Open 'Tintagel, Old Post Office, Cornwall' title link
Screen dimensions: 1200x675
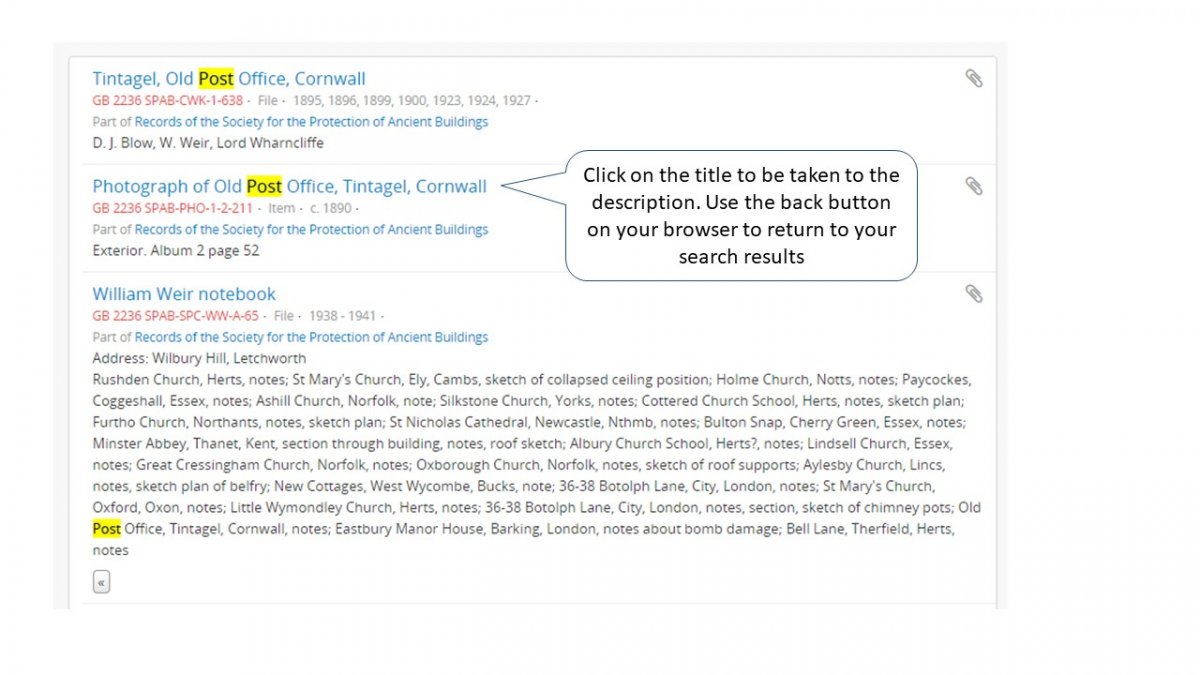coord(229,79)
